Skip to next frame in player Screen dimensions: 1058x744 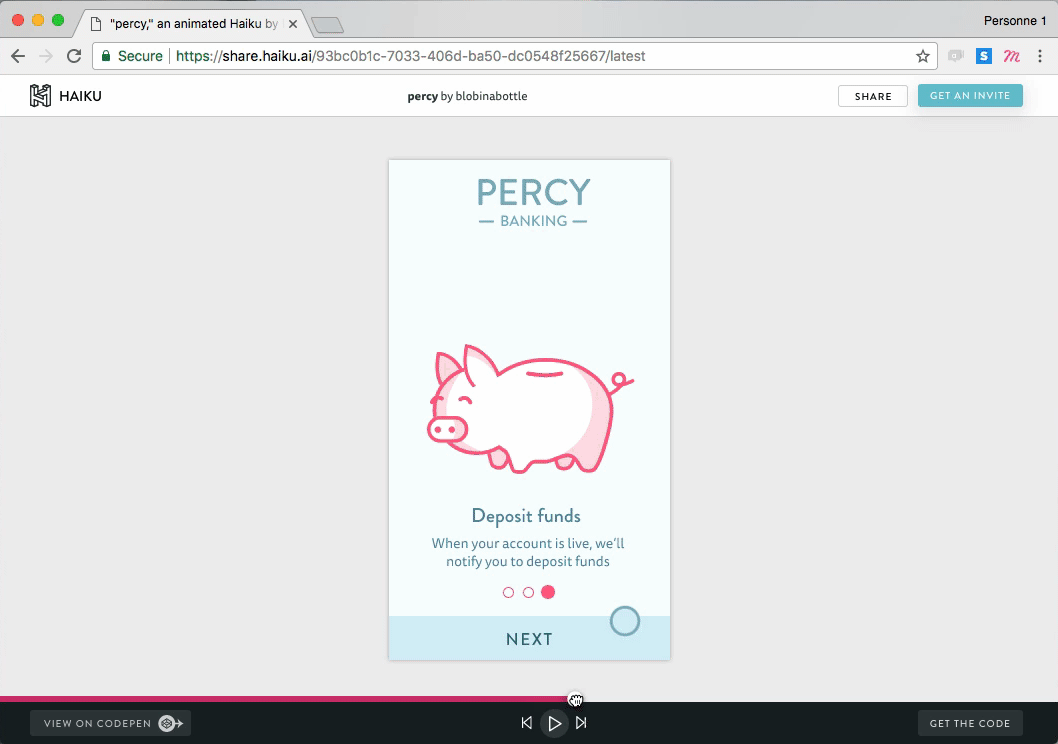581,723
